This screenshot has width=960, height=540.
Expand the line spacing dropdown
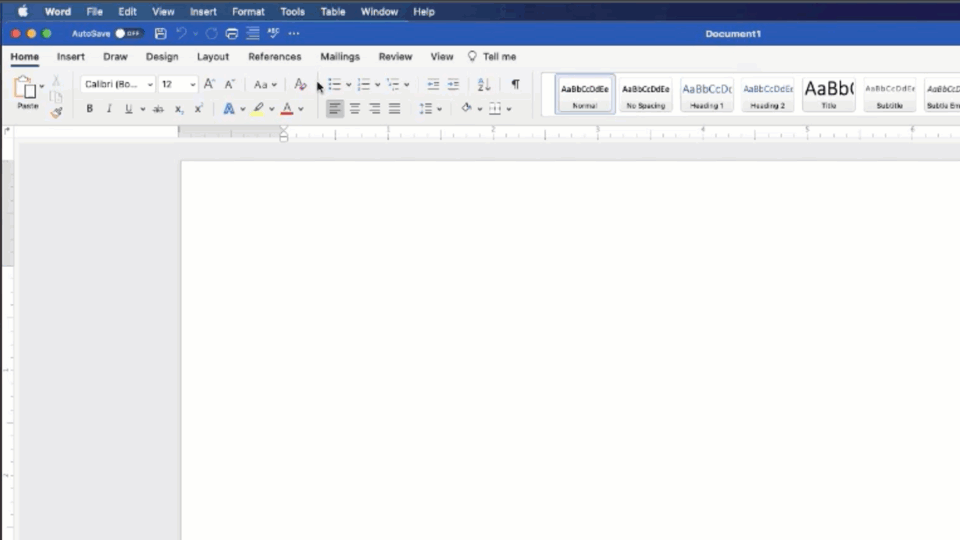pyautogui.click(x=439, y=109)
